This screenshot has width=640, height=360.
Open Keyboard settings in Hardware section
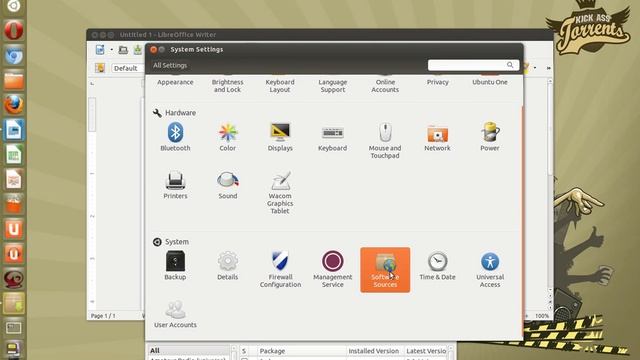332,137
